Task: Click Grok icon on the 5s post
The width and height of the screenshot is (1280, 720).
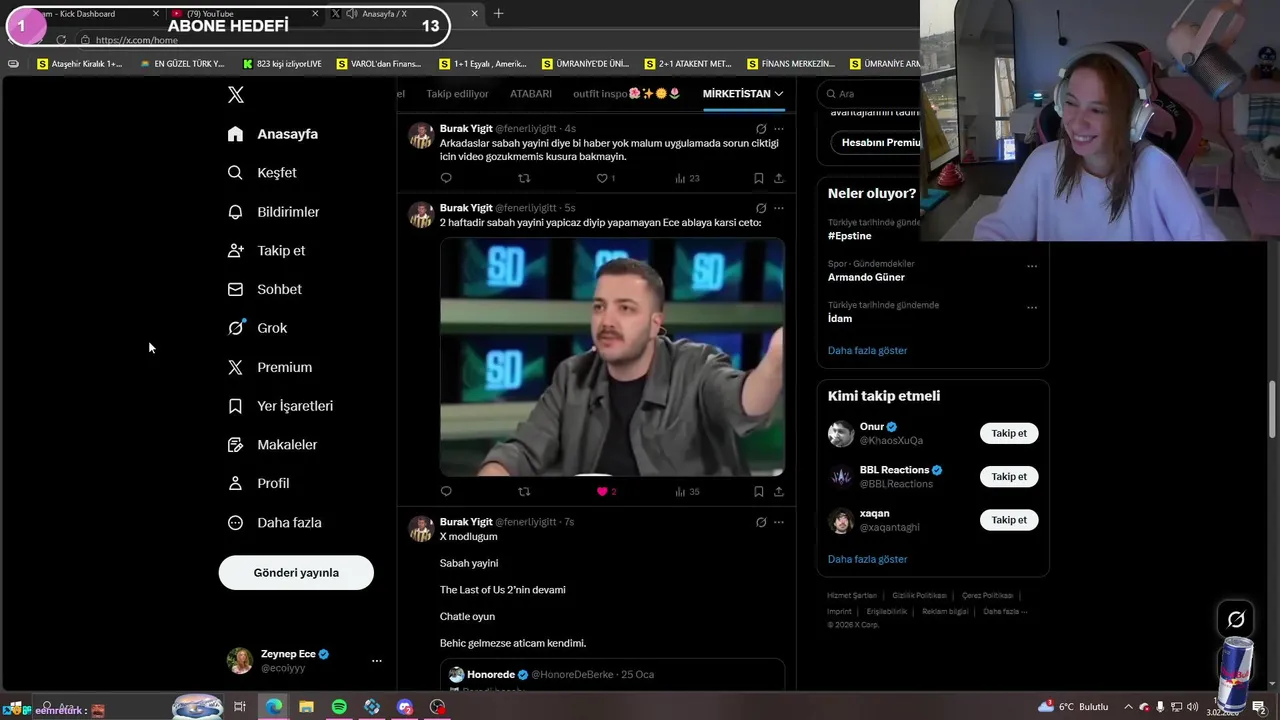Action: (761, 208)
